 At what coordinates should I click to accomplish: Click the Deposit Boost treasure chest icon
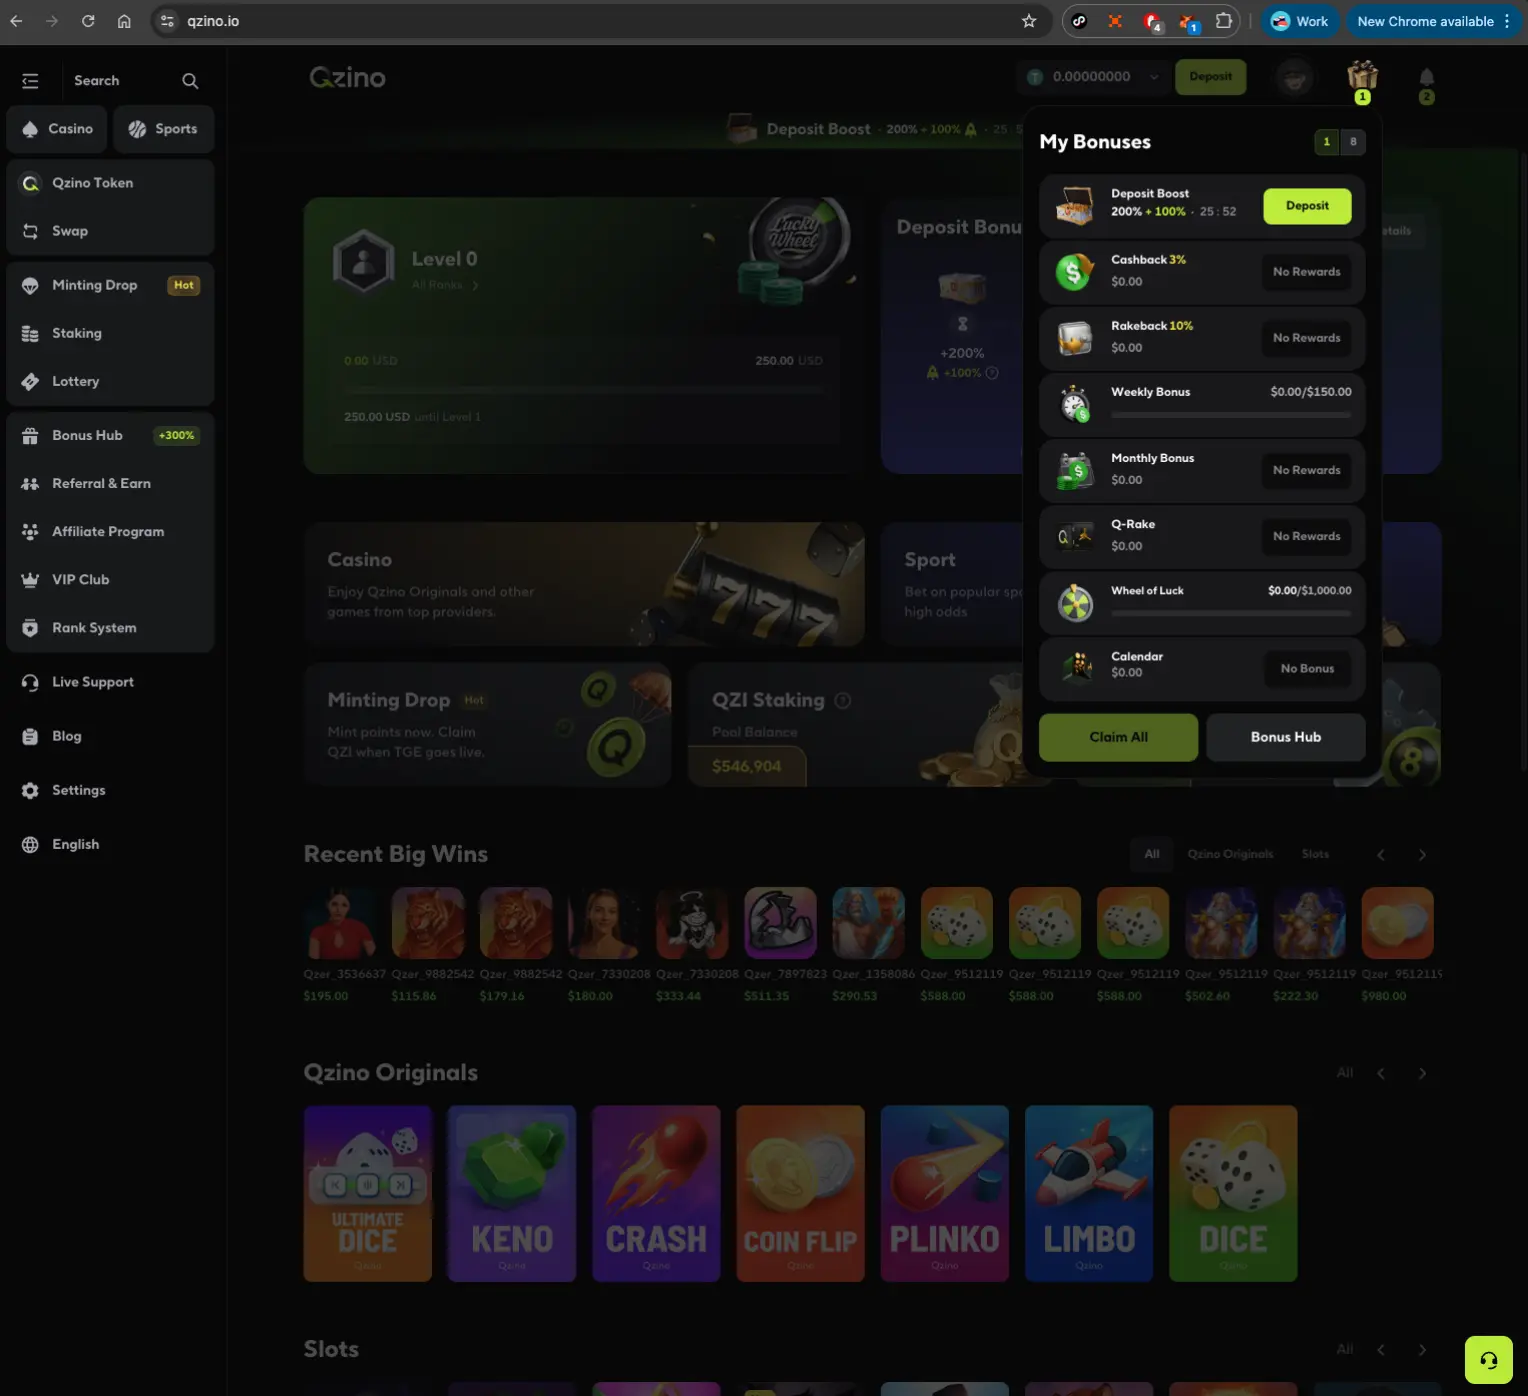coord(1075,205)
